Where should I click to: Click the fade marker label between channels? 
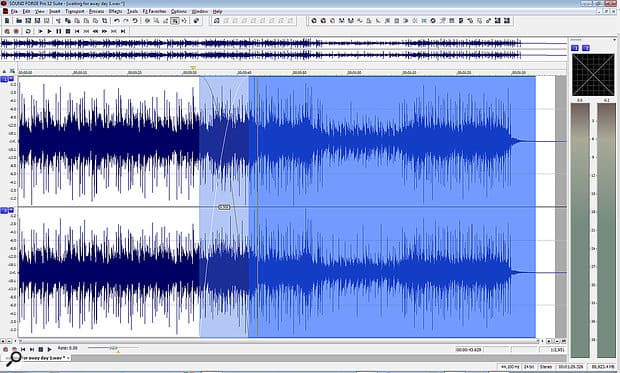click(x=224, y=207)
